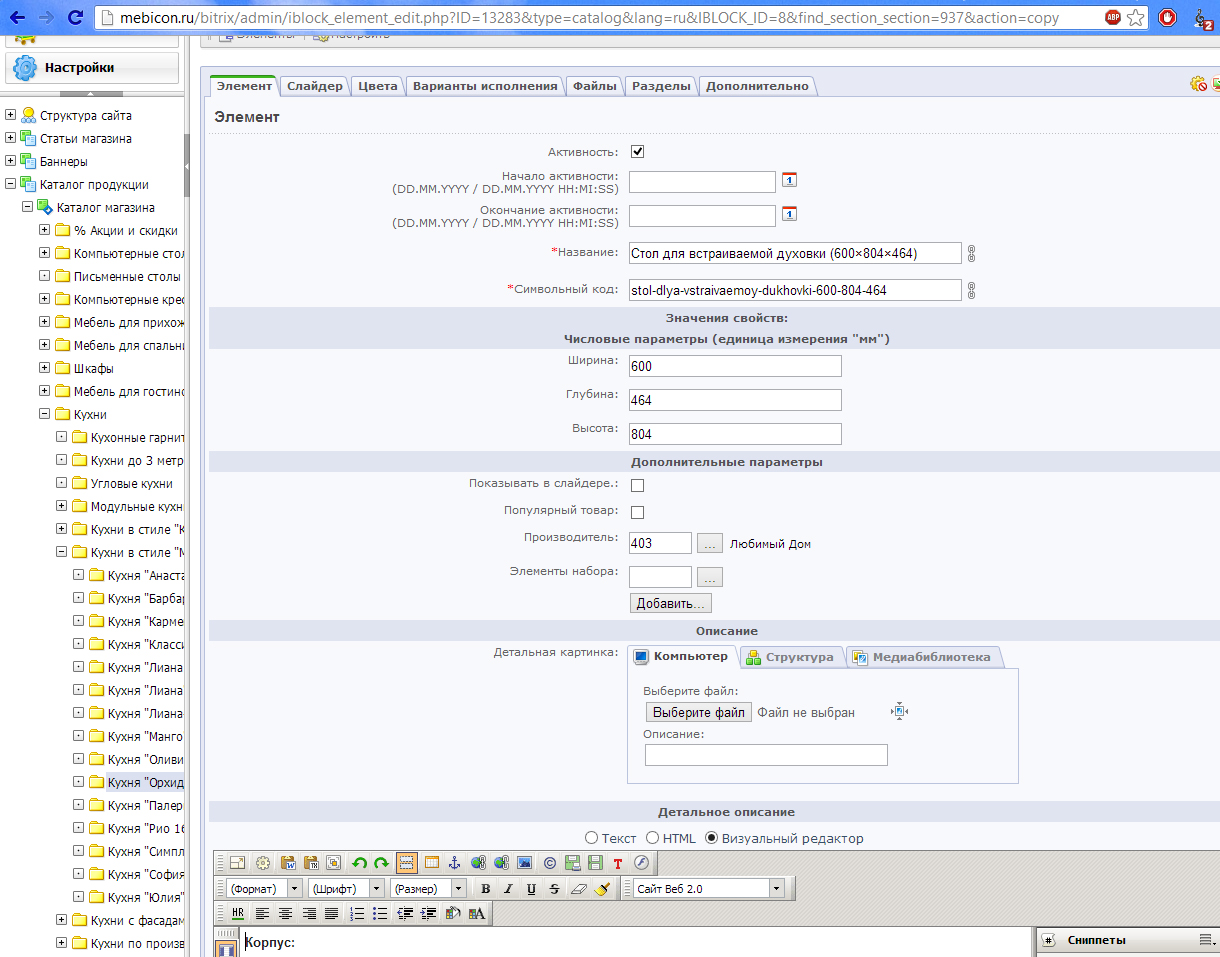Bookmark this page with the star
The height and width of the screenshot is (957, 1220).
(1136, 18)
